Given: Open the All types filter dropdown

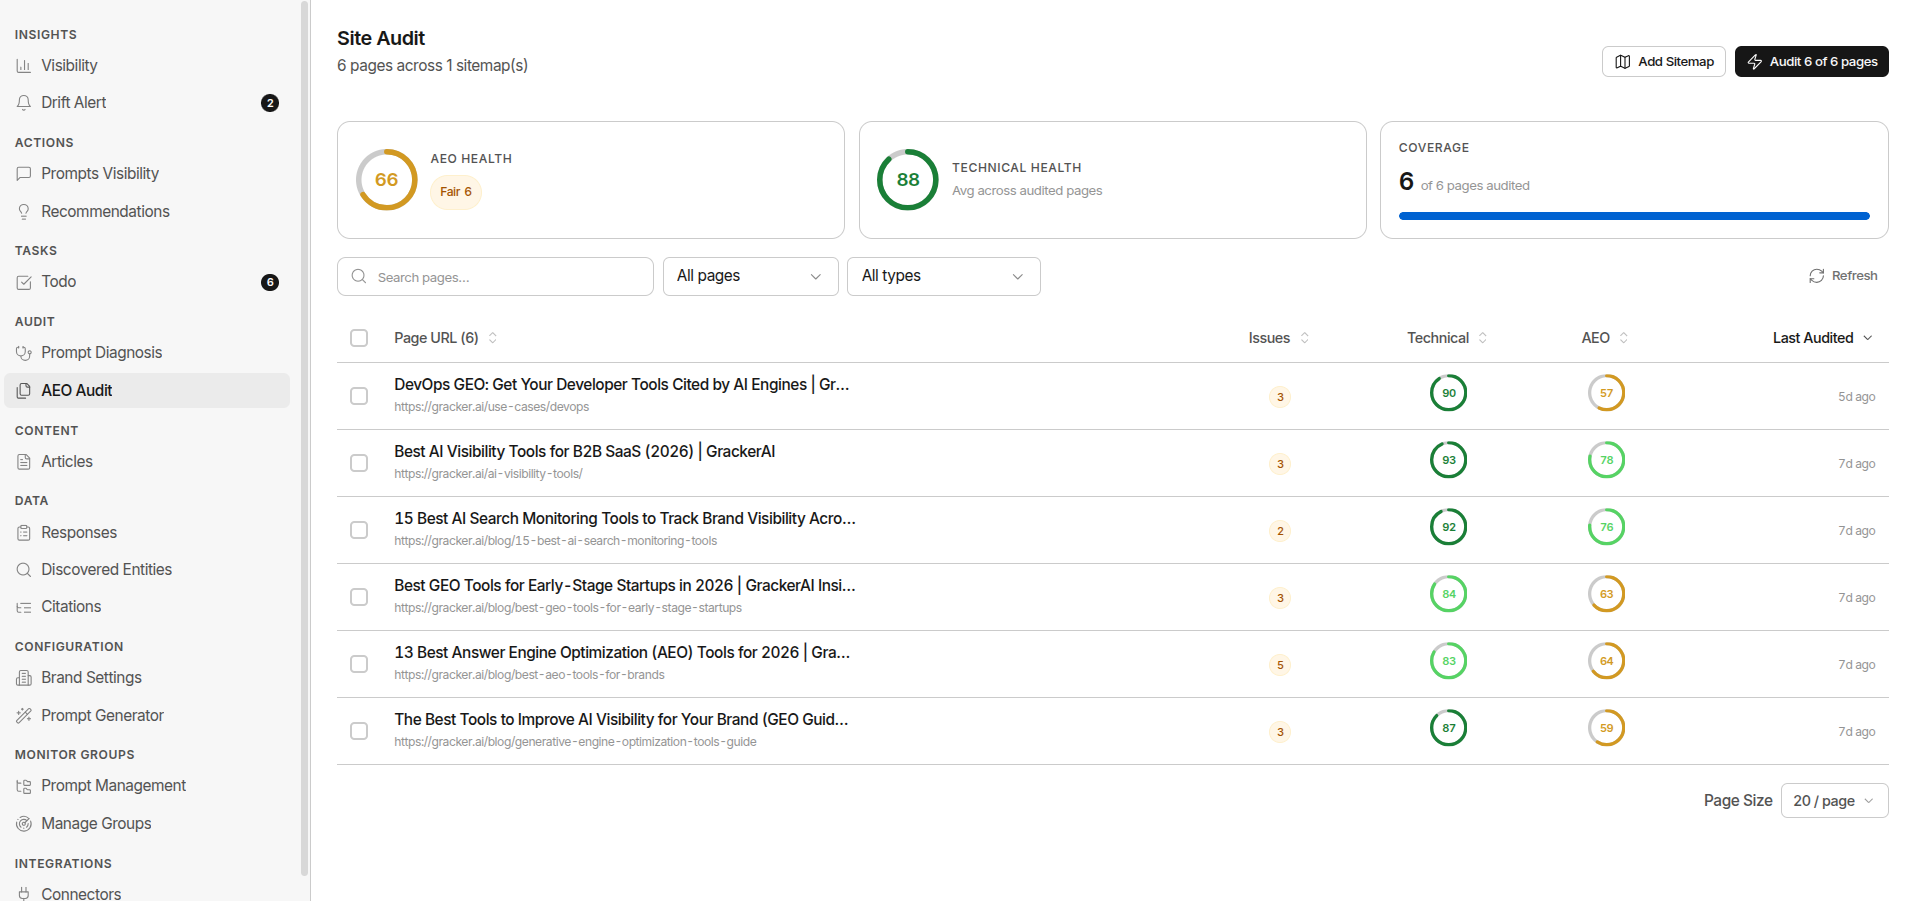Looking at the screenshot, I should coord(944,276).
